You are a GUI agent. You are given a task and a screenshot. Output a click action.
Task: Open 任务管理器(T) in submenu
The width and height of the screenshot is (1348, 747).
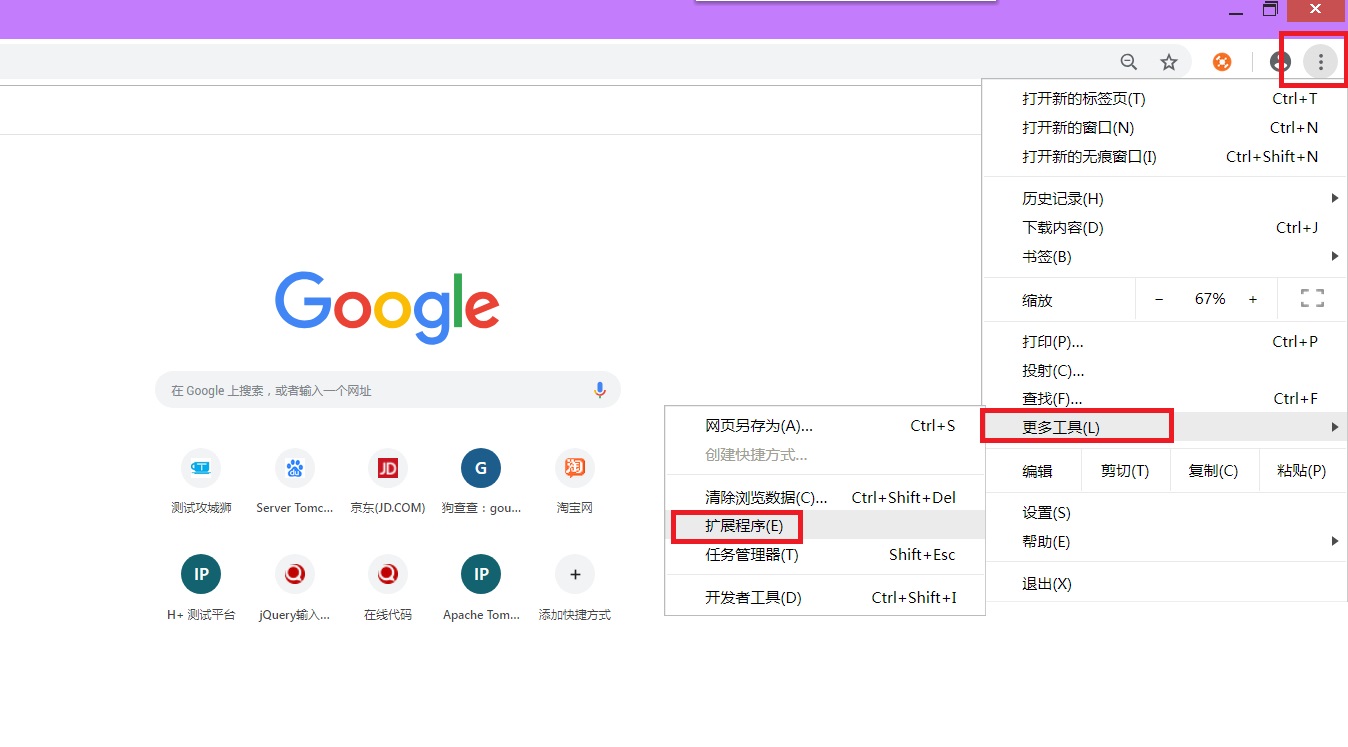(825, 554)
